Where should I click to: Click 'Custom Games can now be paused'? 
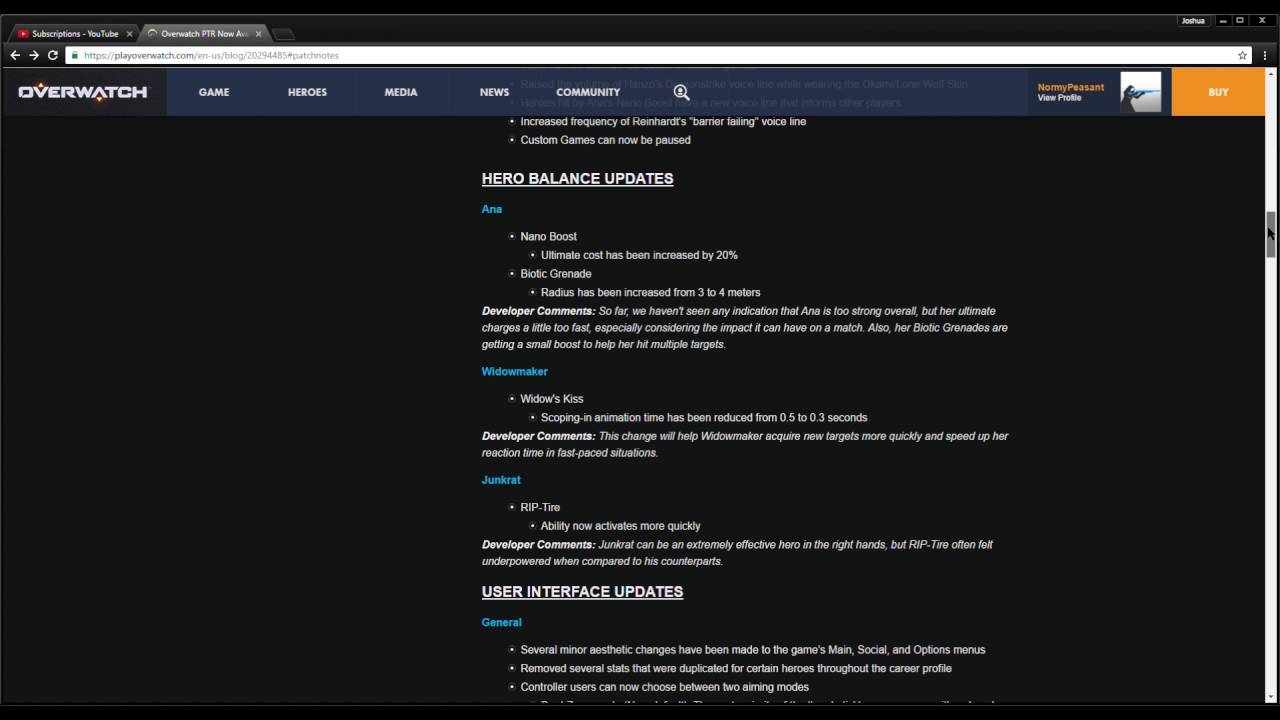coord(605,140)
